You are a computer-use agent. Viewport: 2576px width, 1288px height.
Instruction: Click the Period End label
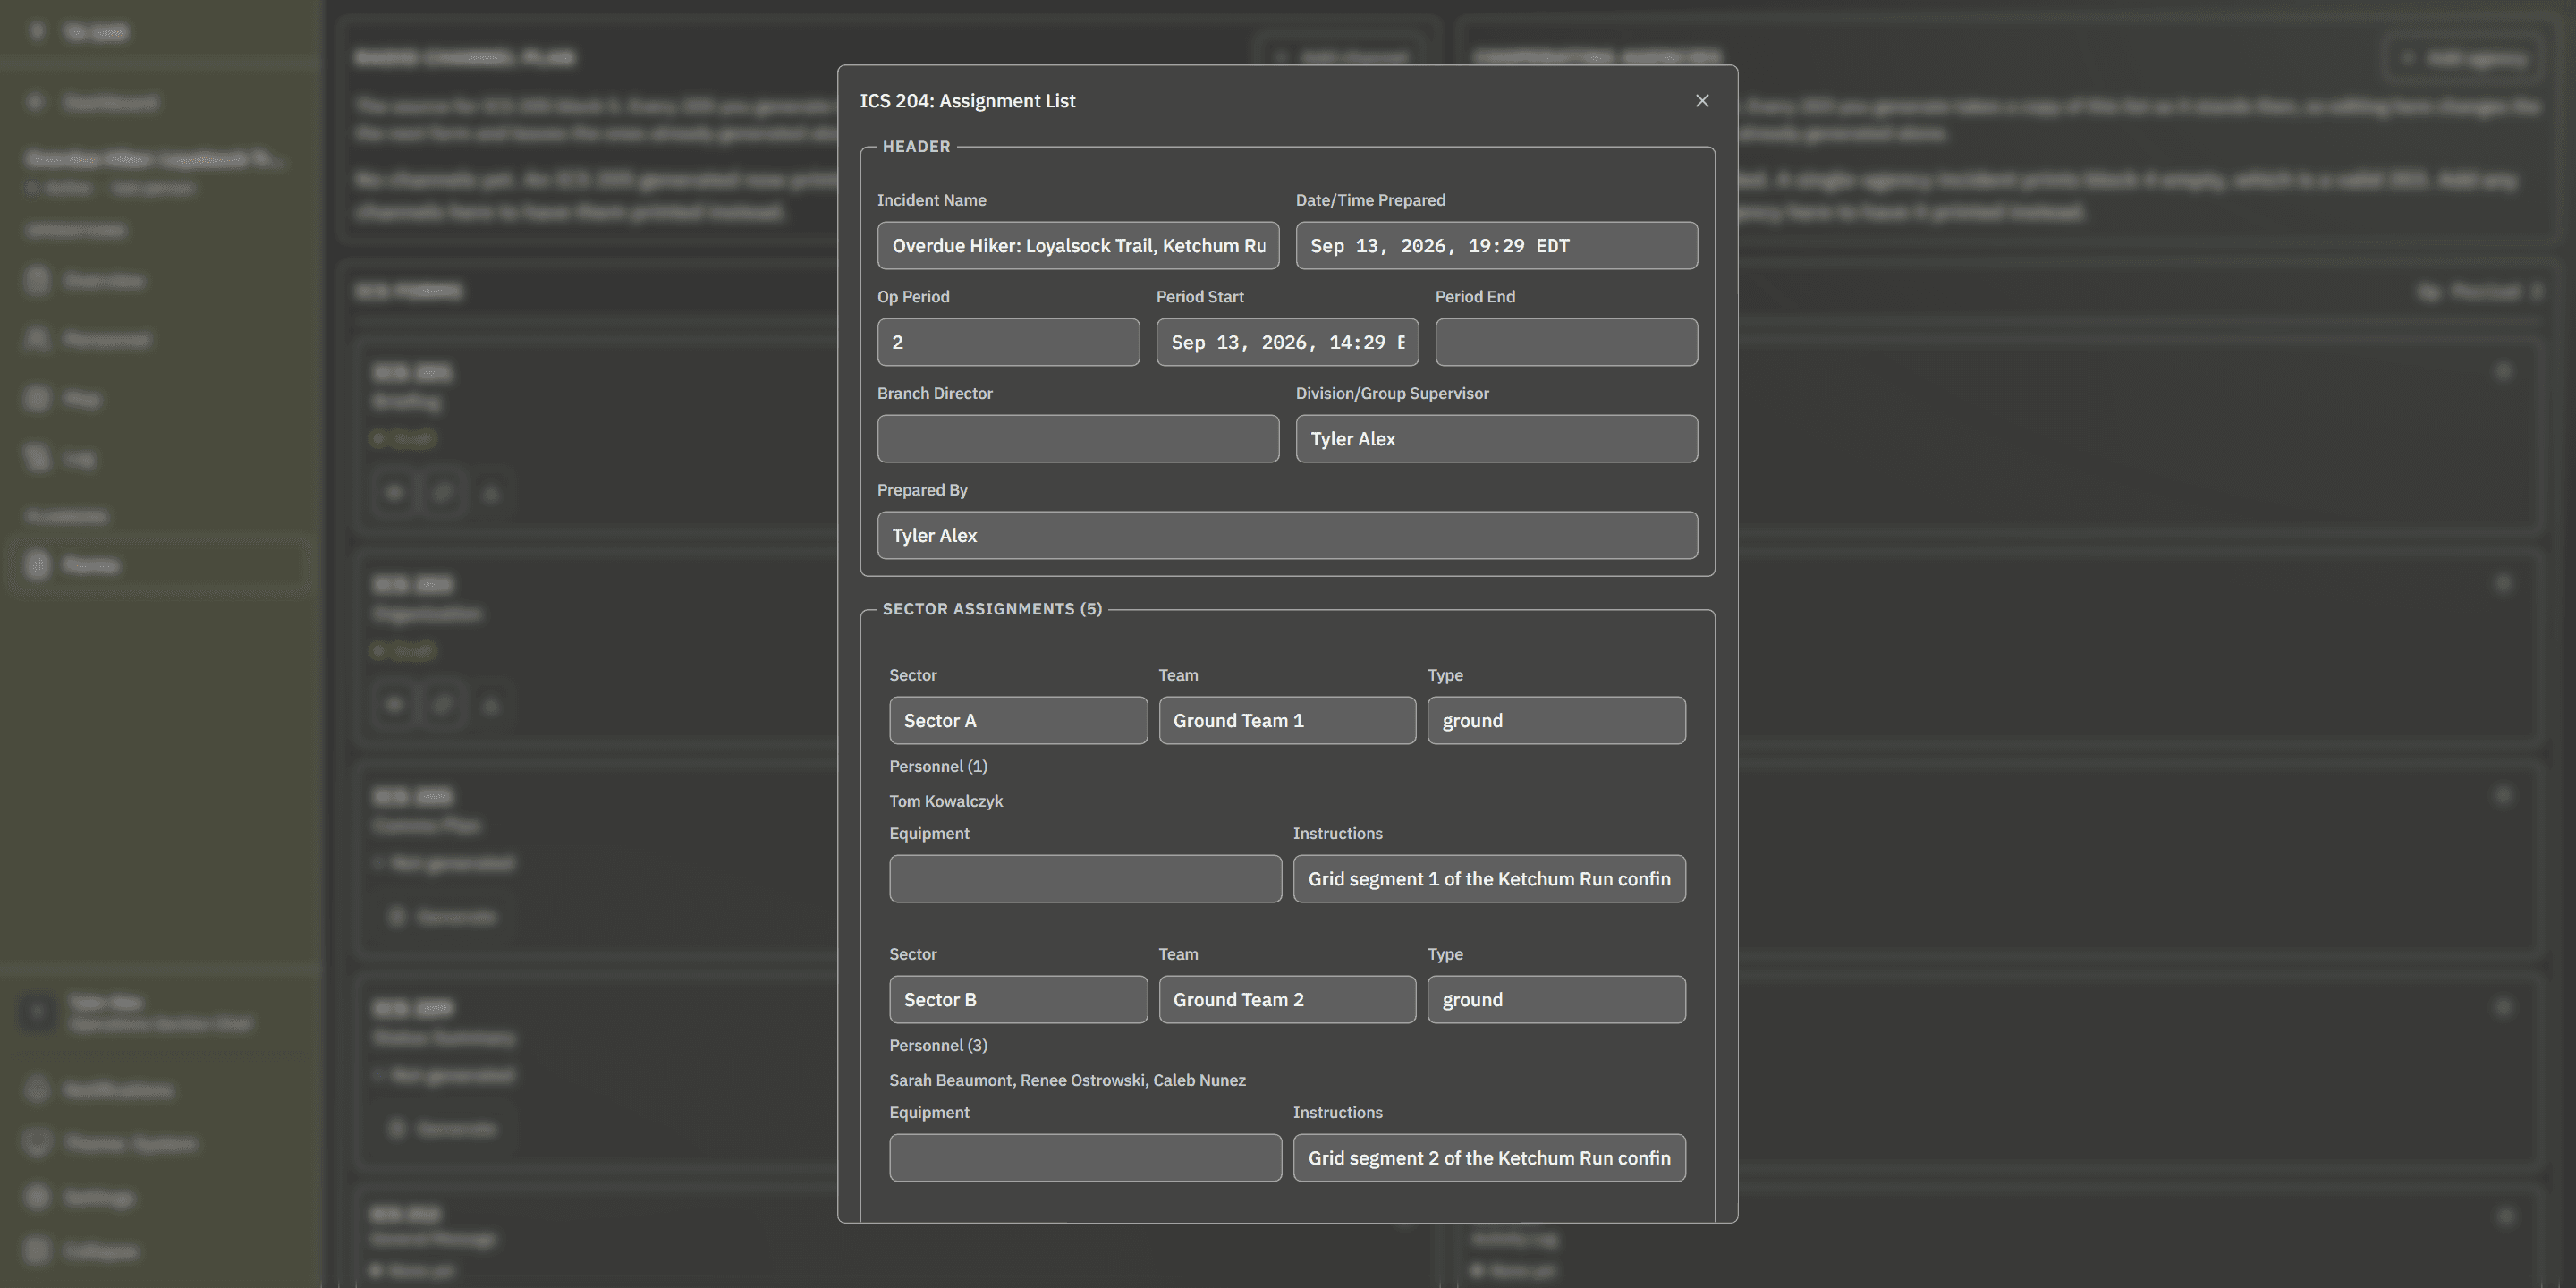1475,297
